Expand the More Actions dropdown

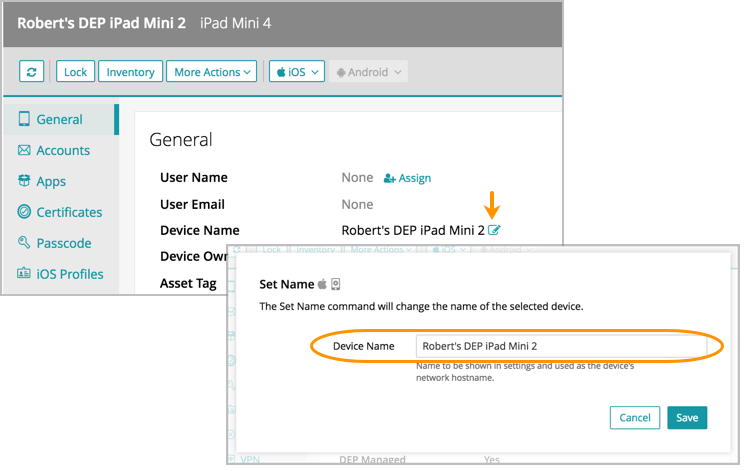[212, 72]
